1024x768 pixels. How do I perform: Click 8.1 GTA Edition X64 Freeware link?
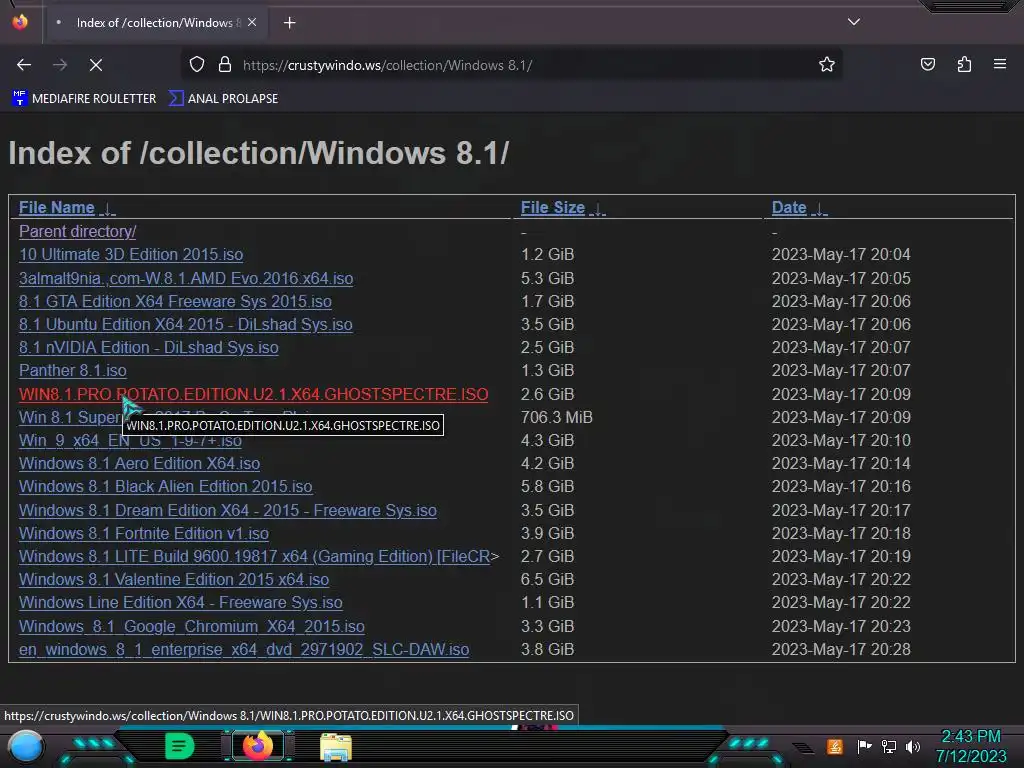pyautogui.click(x=175, y=301)
